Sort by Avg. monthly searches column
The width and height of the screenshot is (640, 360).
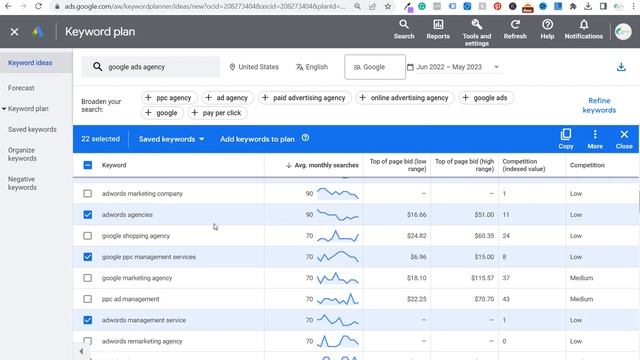322,165
